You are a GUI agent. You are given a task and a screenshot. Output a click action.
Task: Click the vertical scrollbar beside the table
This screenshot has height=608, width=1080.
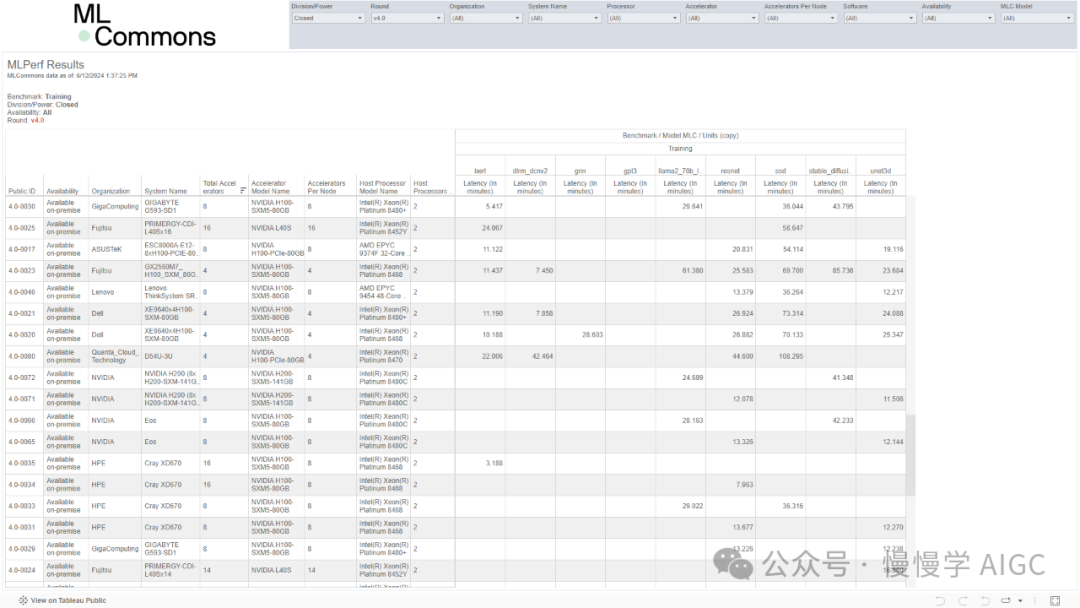click(911, 454)
